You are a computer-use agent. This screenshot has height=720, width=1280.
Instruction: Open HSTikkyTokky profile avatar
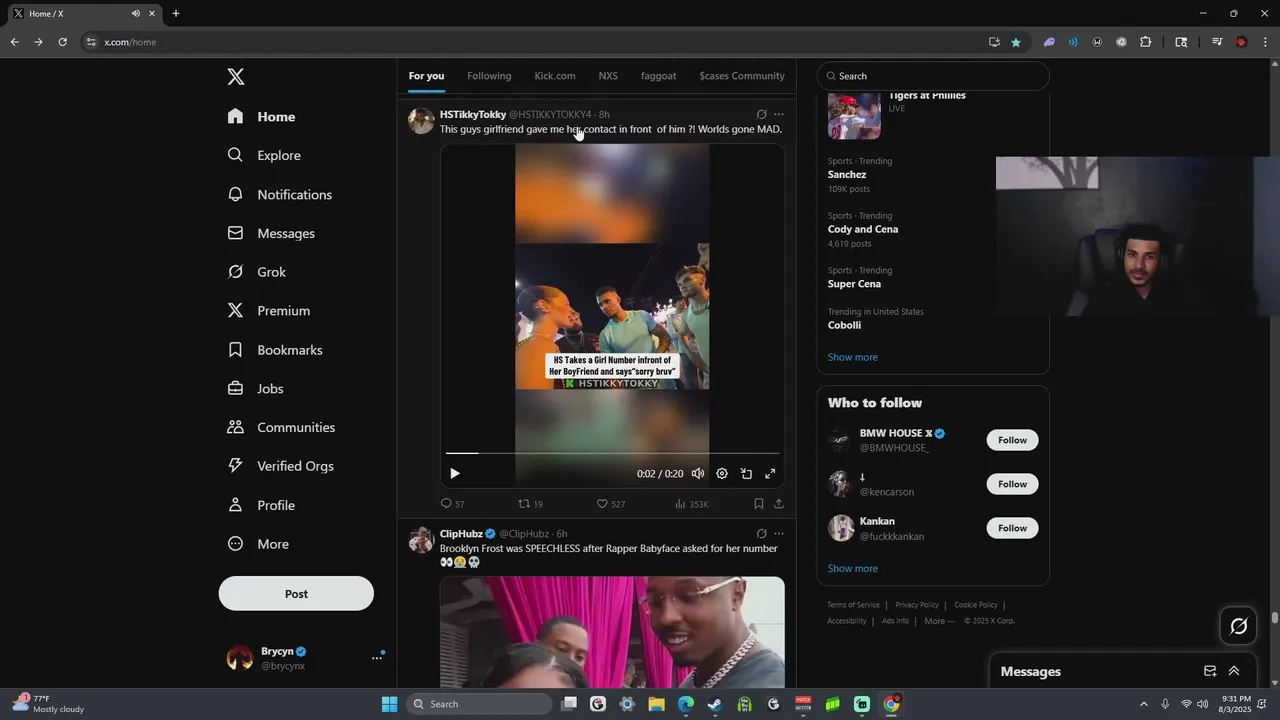pos(421,121)
